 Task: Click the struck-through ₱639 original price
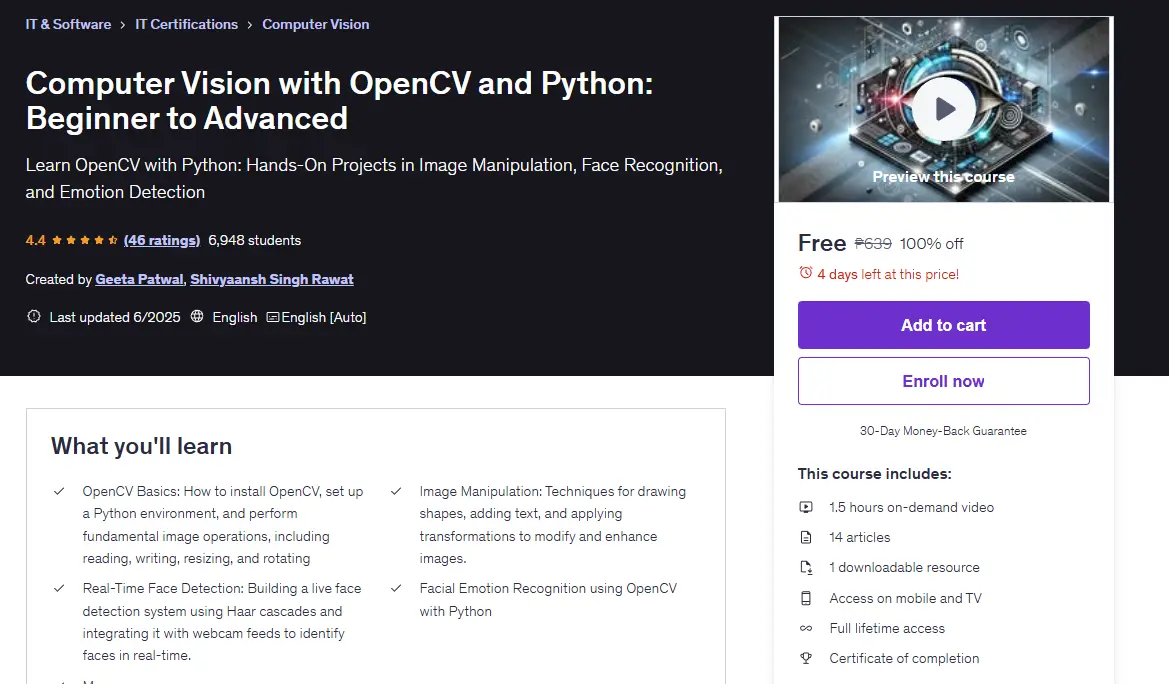[872, 244]
